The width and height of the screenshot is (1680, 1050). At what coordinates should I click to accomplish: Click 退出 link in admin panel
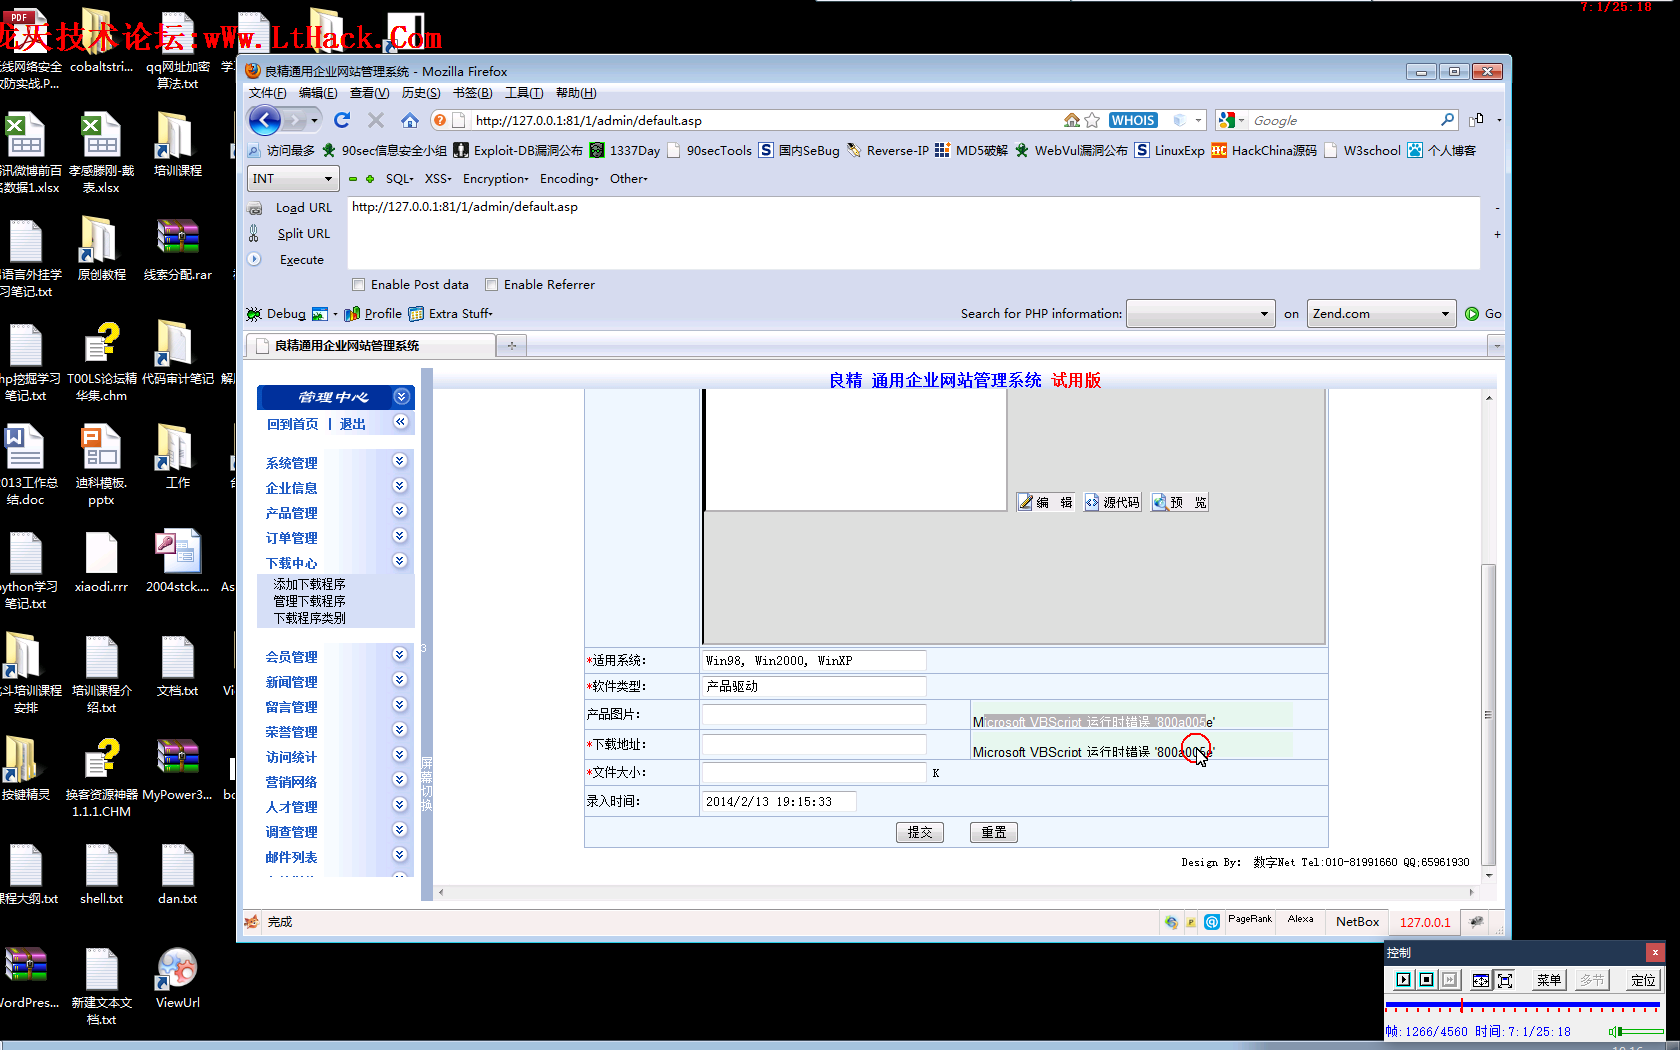click(353, 424)
